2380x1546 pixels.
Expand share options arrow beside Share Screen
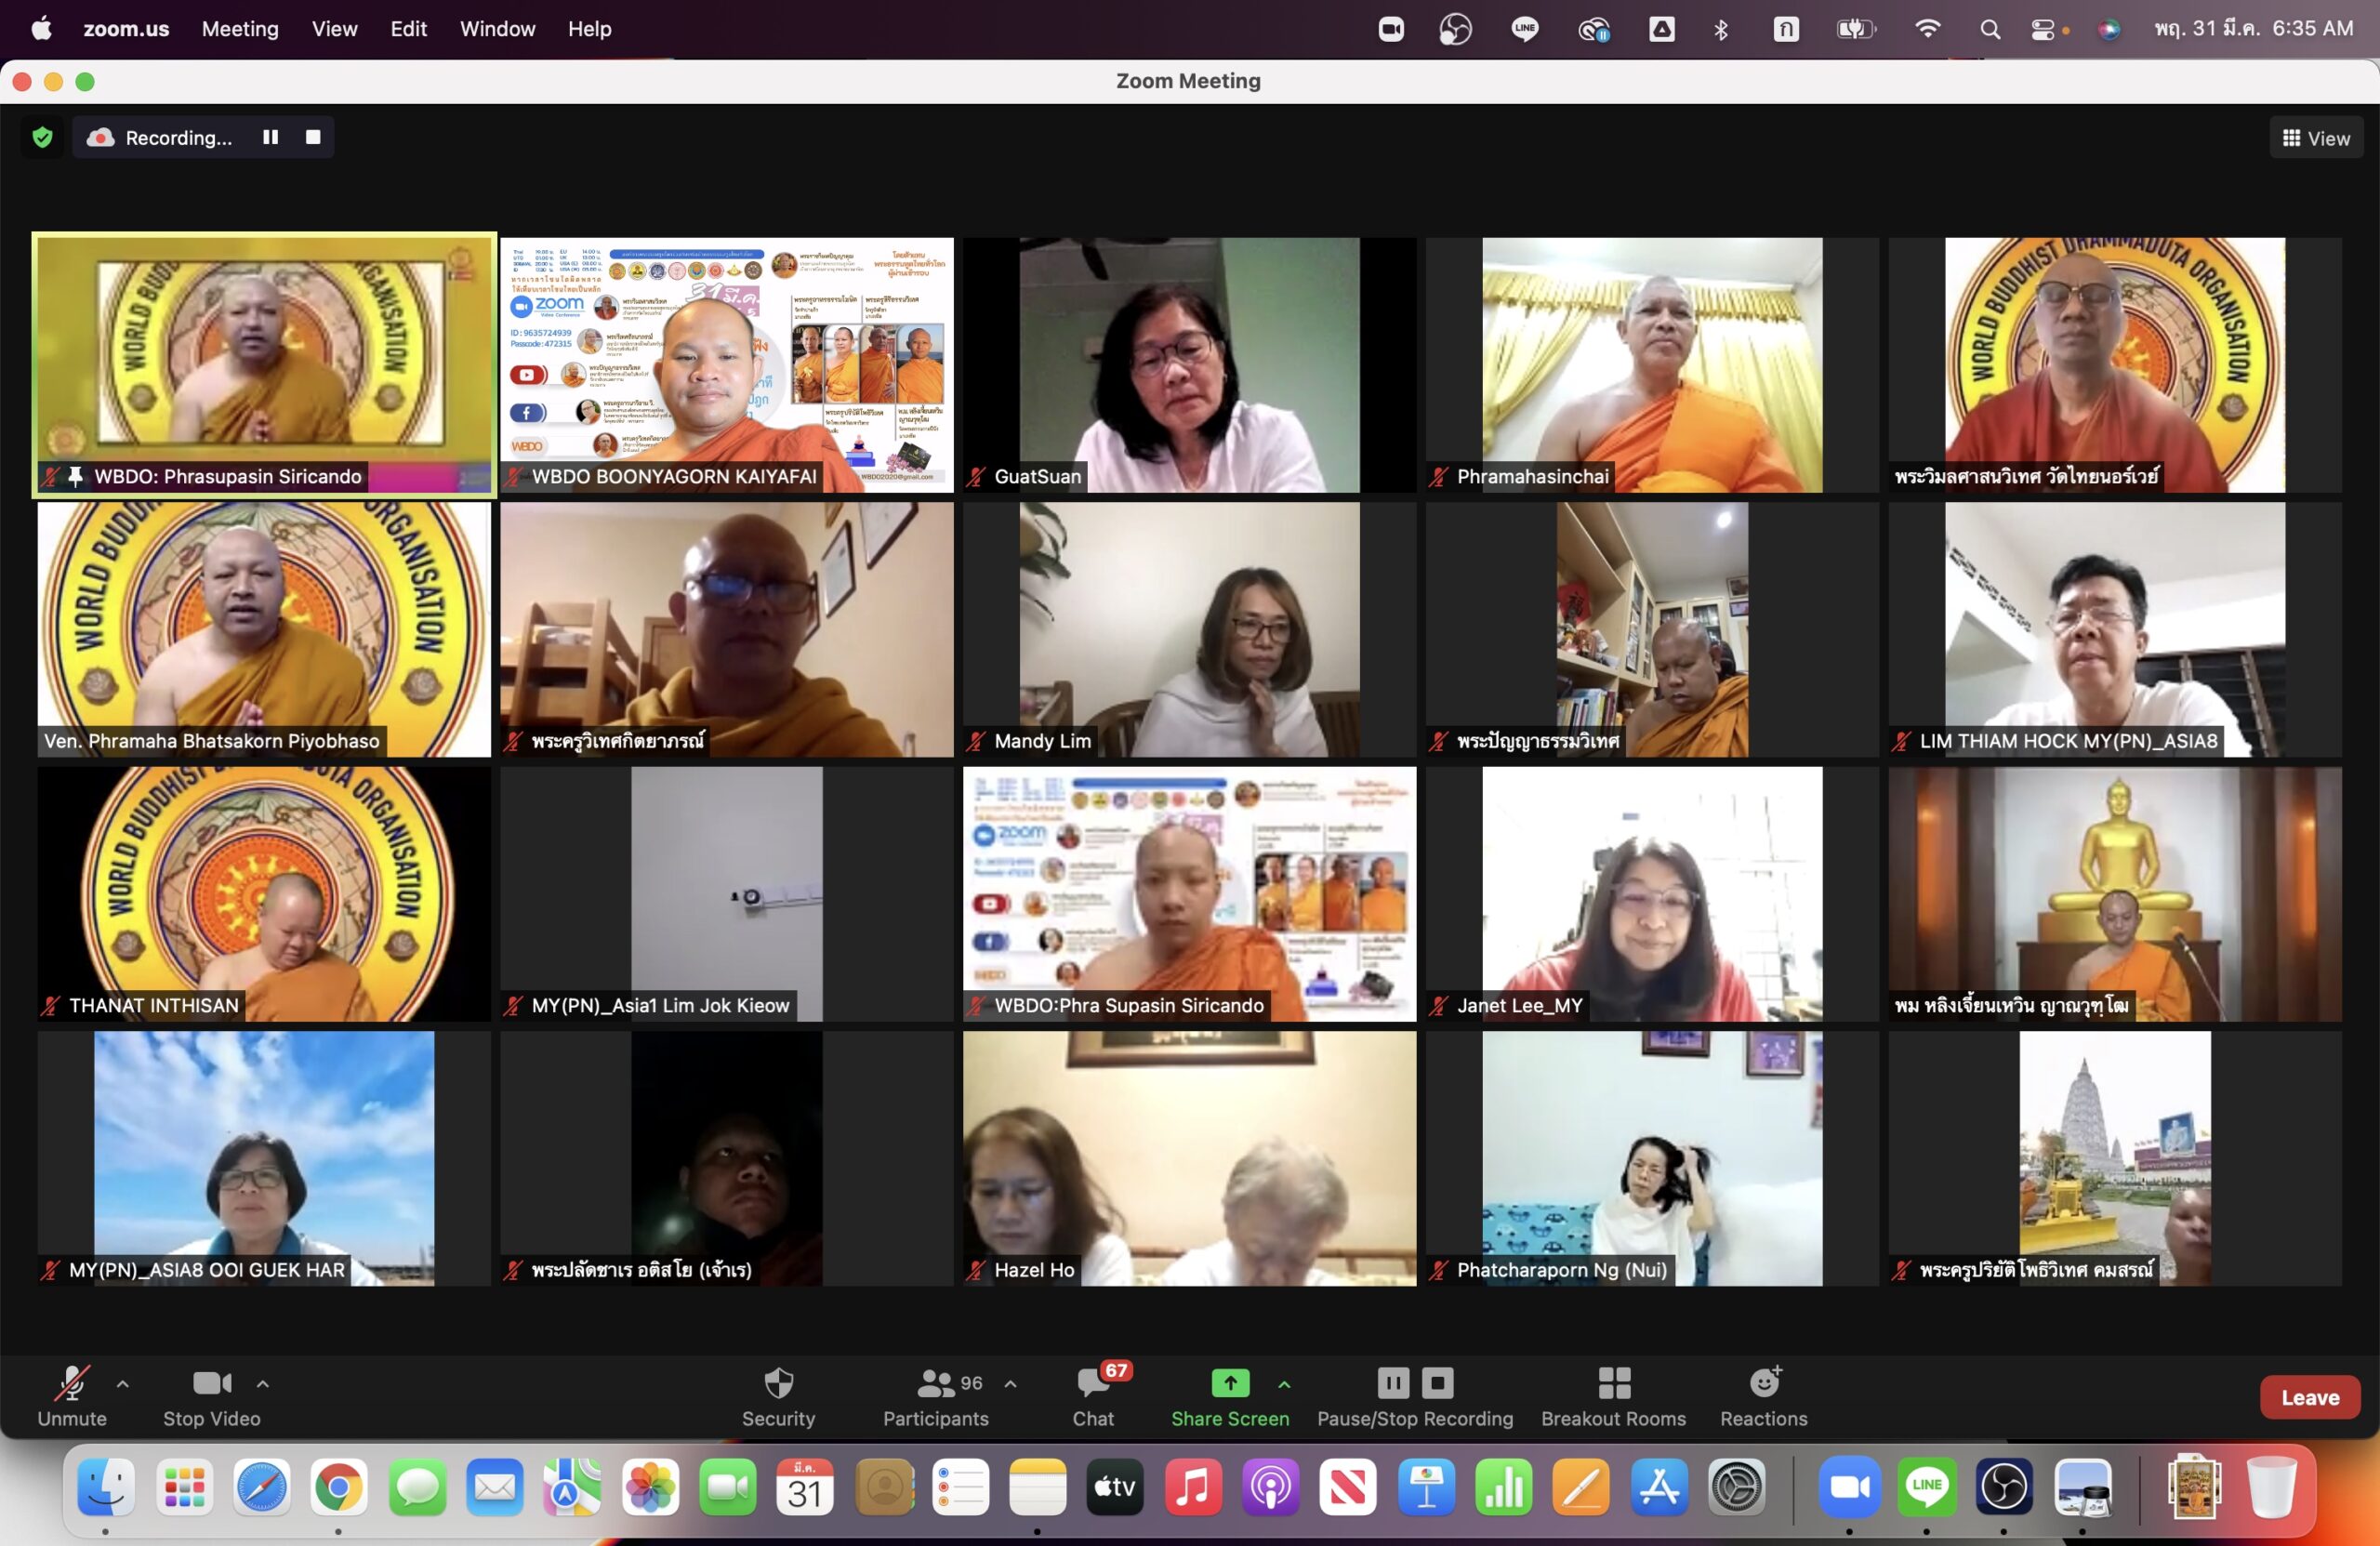[x=1284, y=1384]
